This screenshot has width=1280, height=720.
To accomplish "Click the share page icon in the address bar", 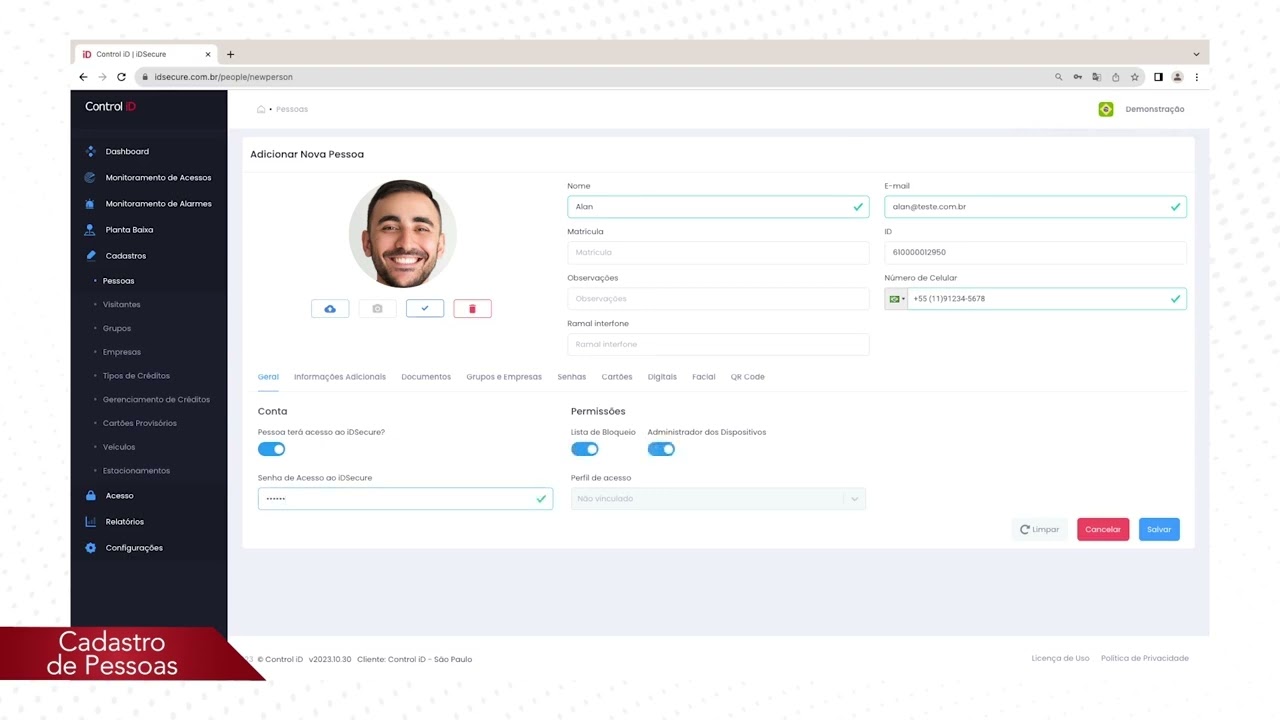I will 1116,77.
